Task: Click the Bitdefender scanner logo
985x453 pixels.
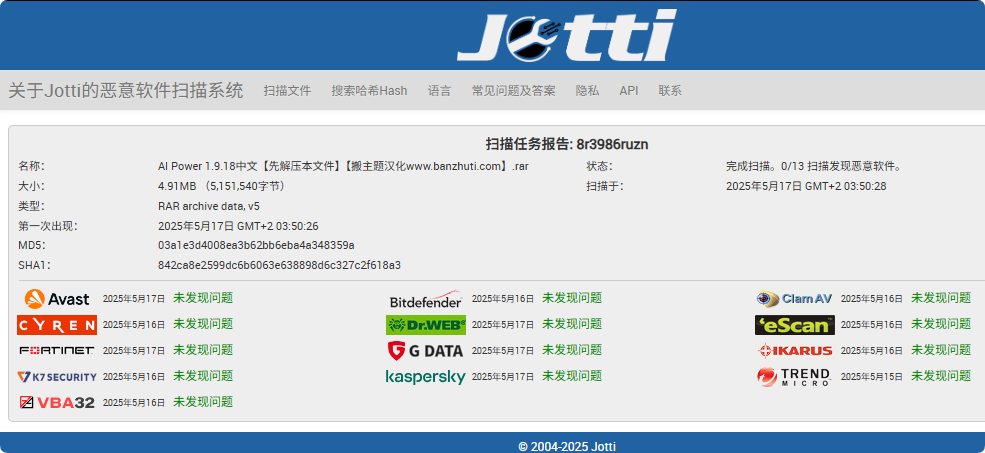Action: click(426, 299)
